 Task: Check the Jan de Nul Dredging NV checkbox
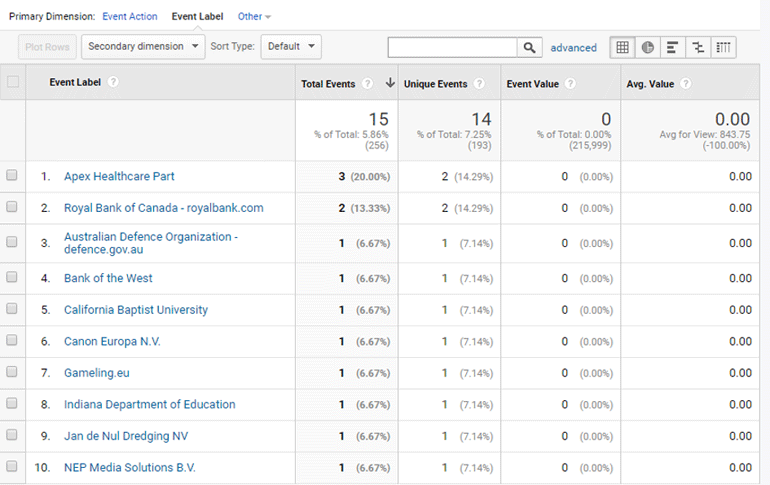(x=12, y=435)
